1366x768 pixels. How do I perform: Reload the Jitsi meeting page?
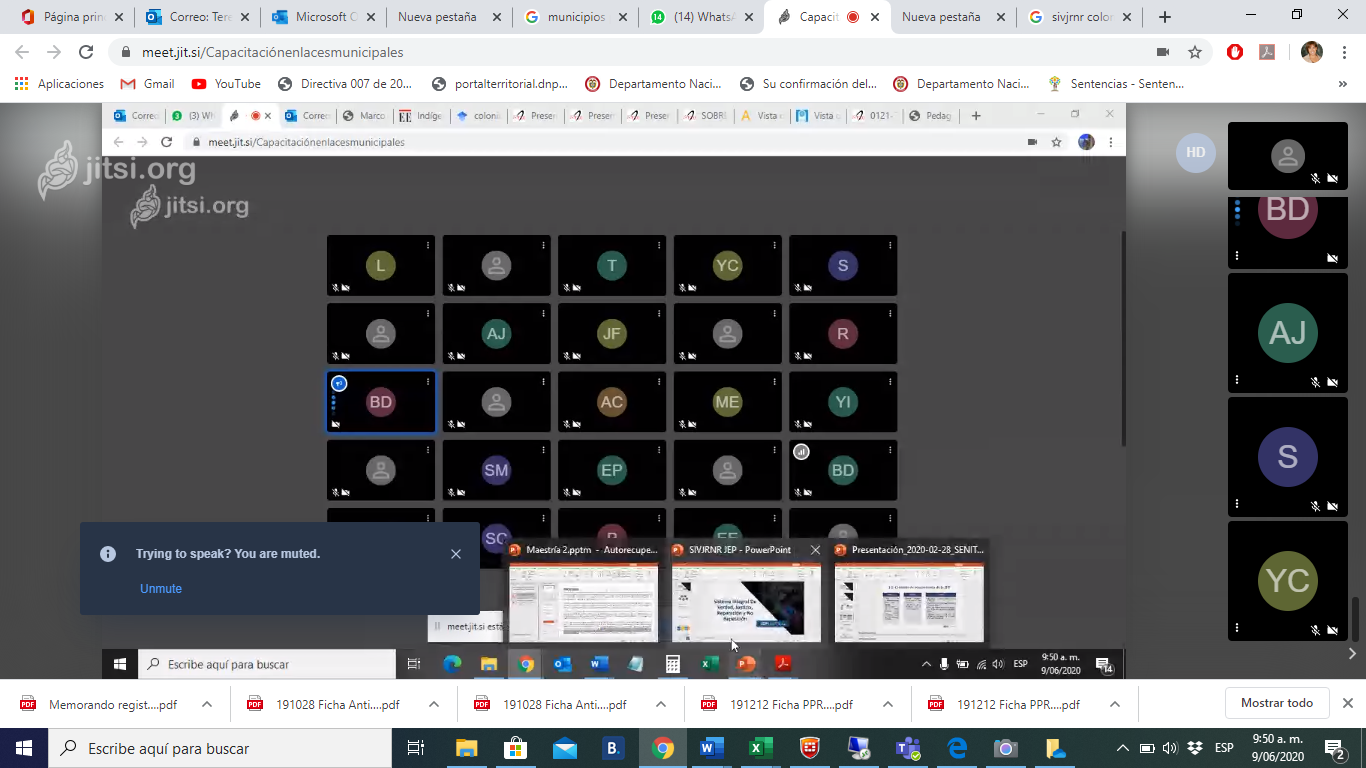point(86,52)
